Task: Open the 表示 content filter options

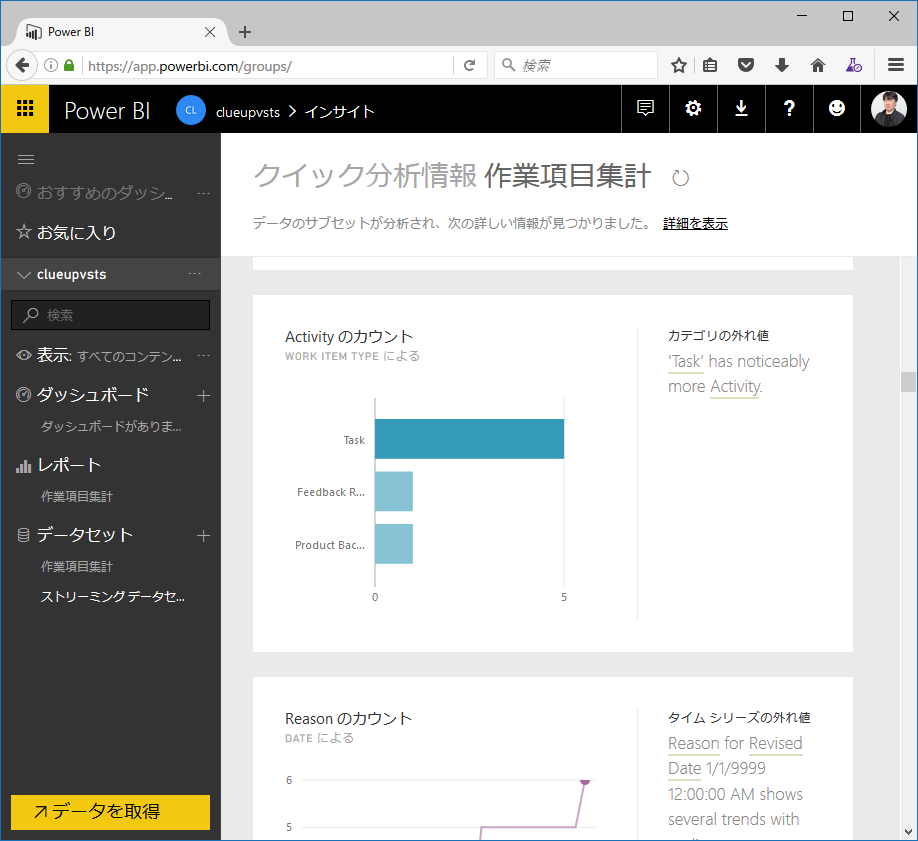Action: point(203,355)
